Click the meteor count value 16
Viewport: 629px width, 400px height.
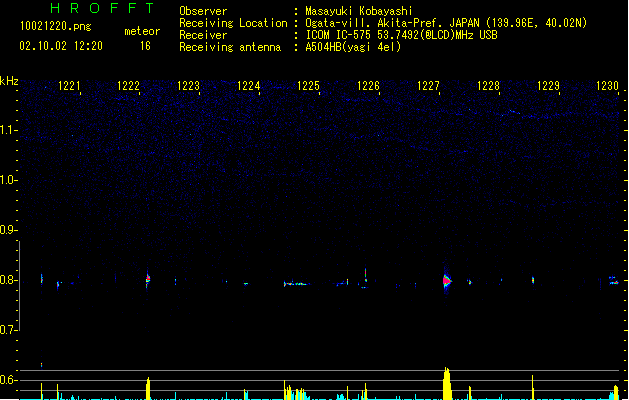145,46
